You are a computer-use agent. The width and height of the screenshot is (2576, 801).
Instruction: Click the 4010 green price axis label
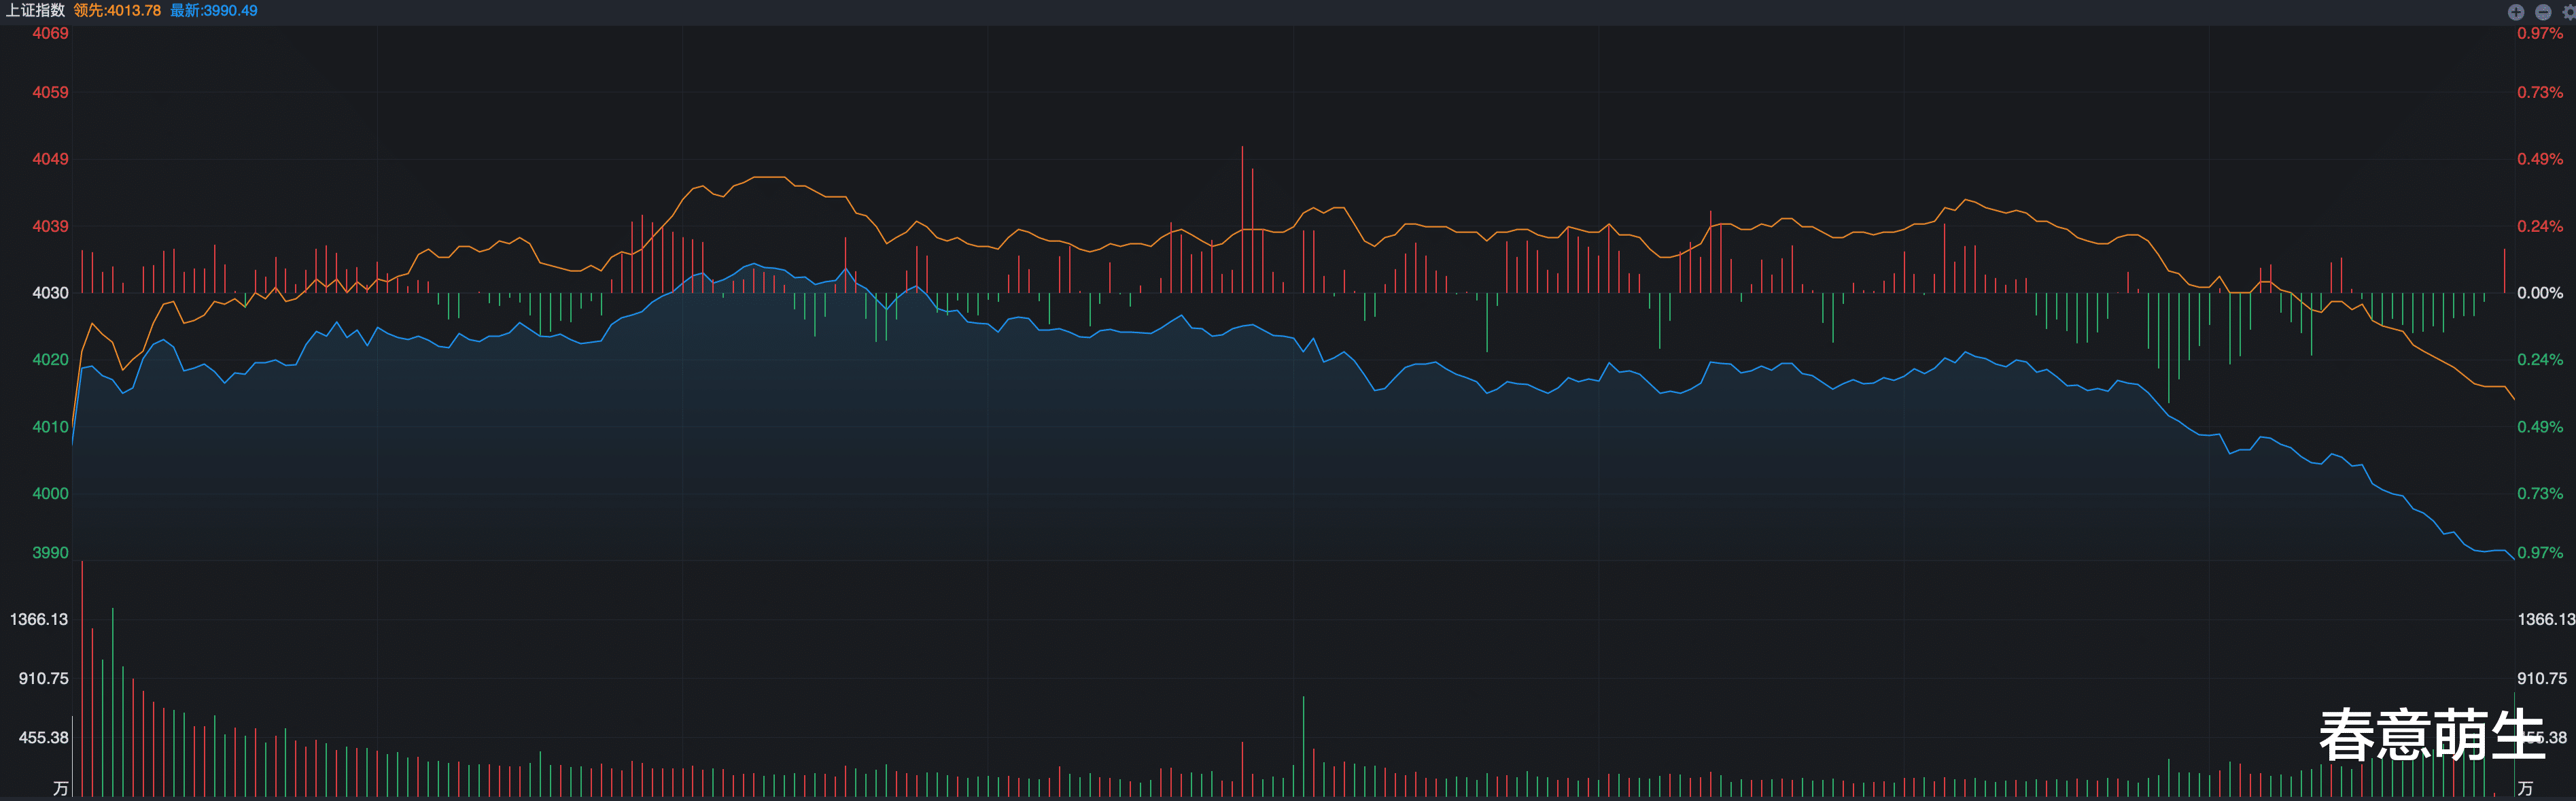point(50,427)
